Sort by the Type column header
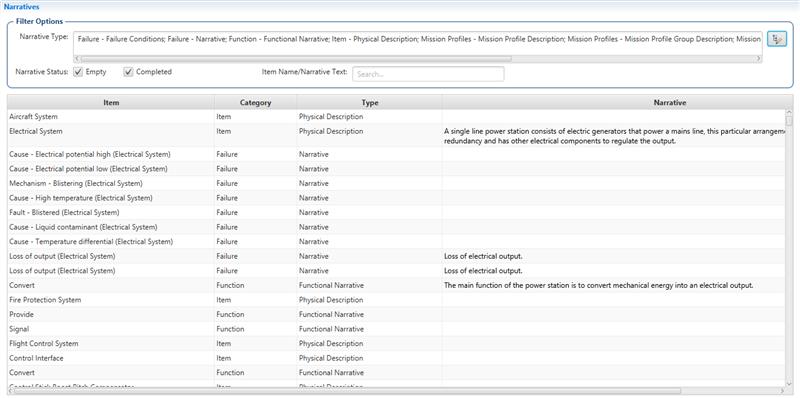Image resolution: width=800 pixels, height=398 pixels. tap(370, 103)
